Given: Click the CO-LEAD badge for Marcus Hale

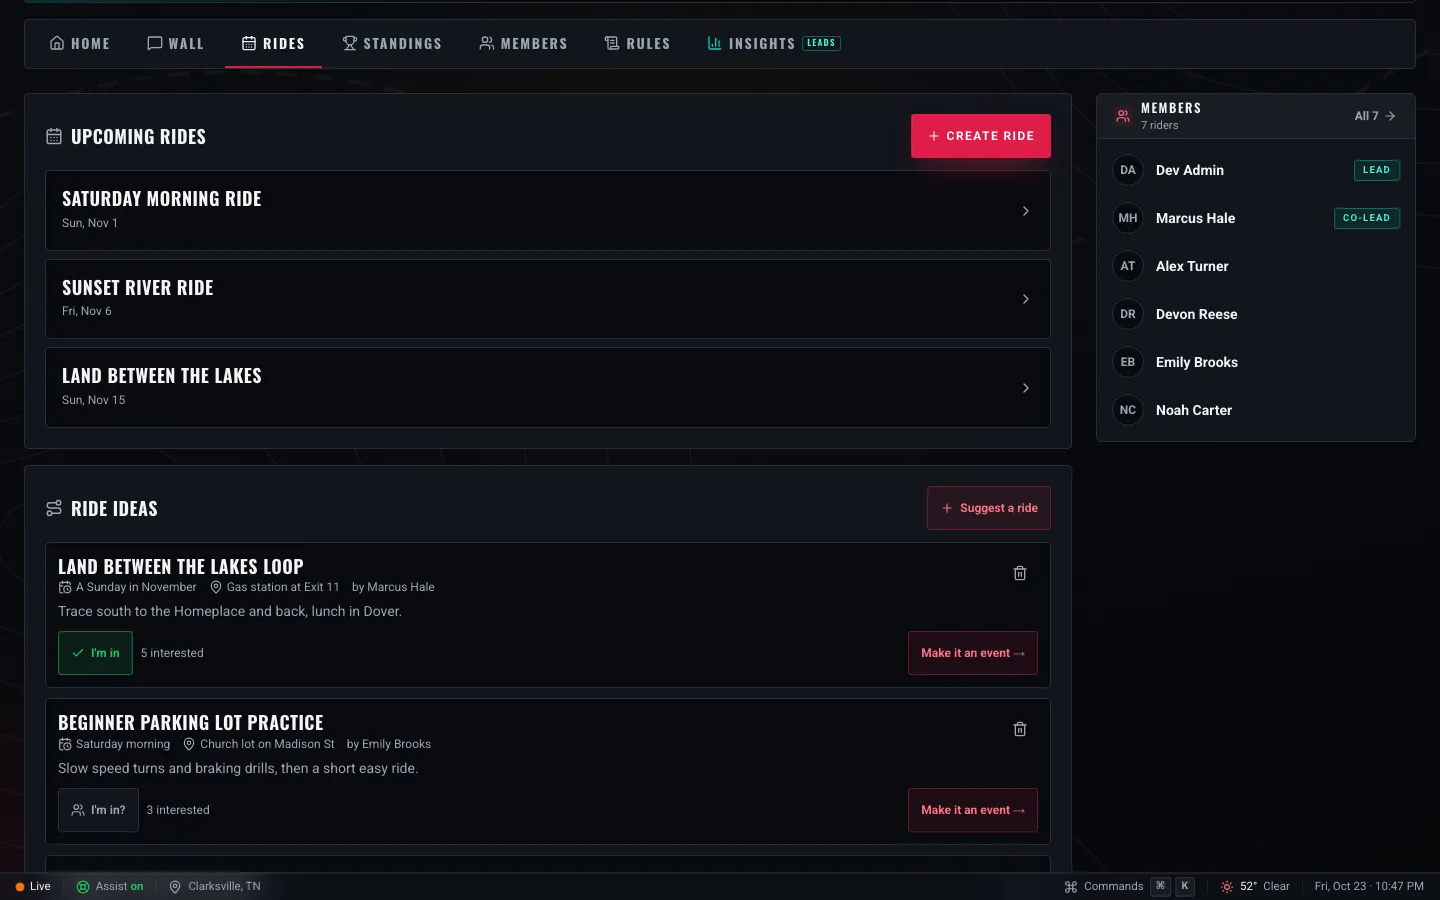Looking at the screenshot, I should click(x=1367, y=218).
